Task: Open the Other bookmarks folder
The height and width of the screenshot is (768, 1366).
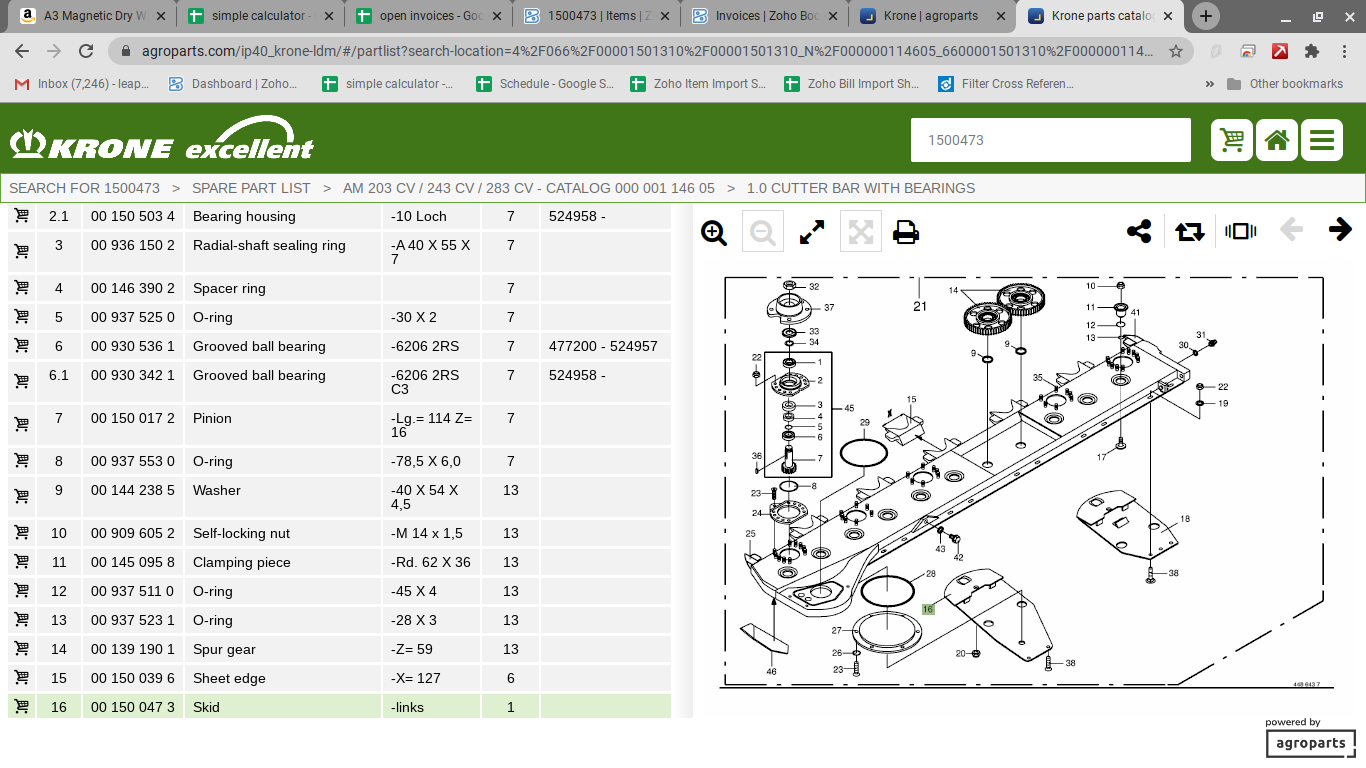Action: click(x=1285, y=84)
